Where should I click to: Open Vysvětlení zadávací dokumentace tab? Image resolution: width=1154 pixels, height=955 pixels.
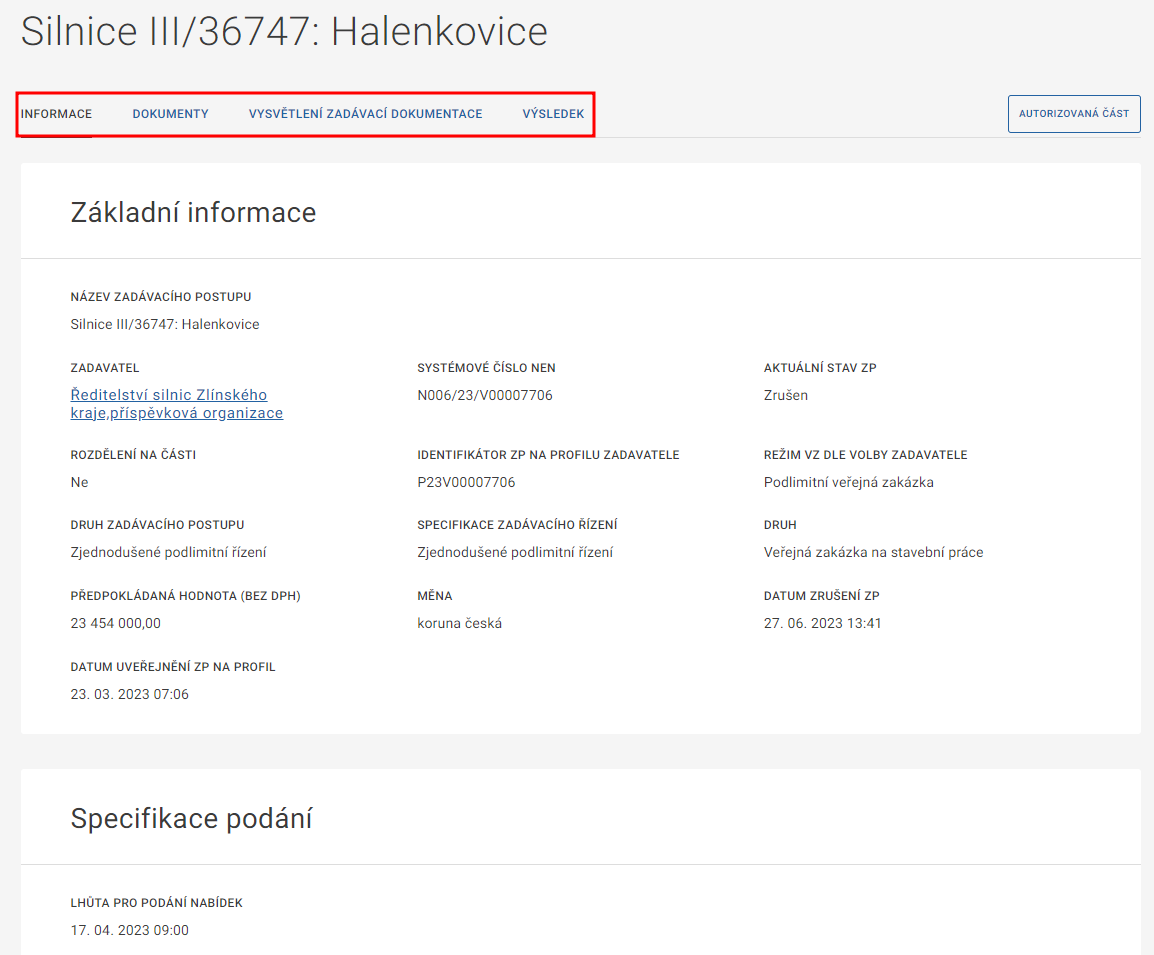click(x=365, y=114)
